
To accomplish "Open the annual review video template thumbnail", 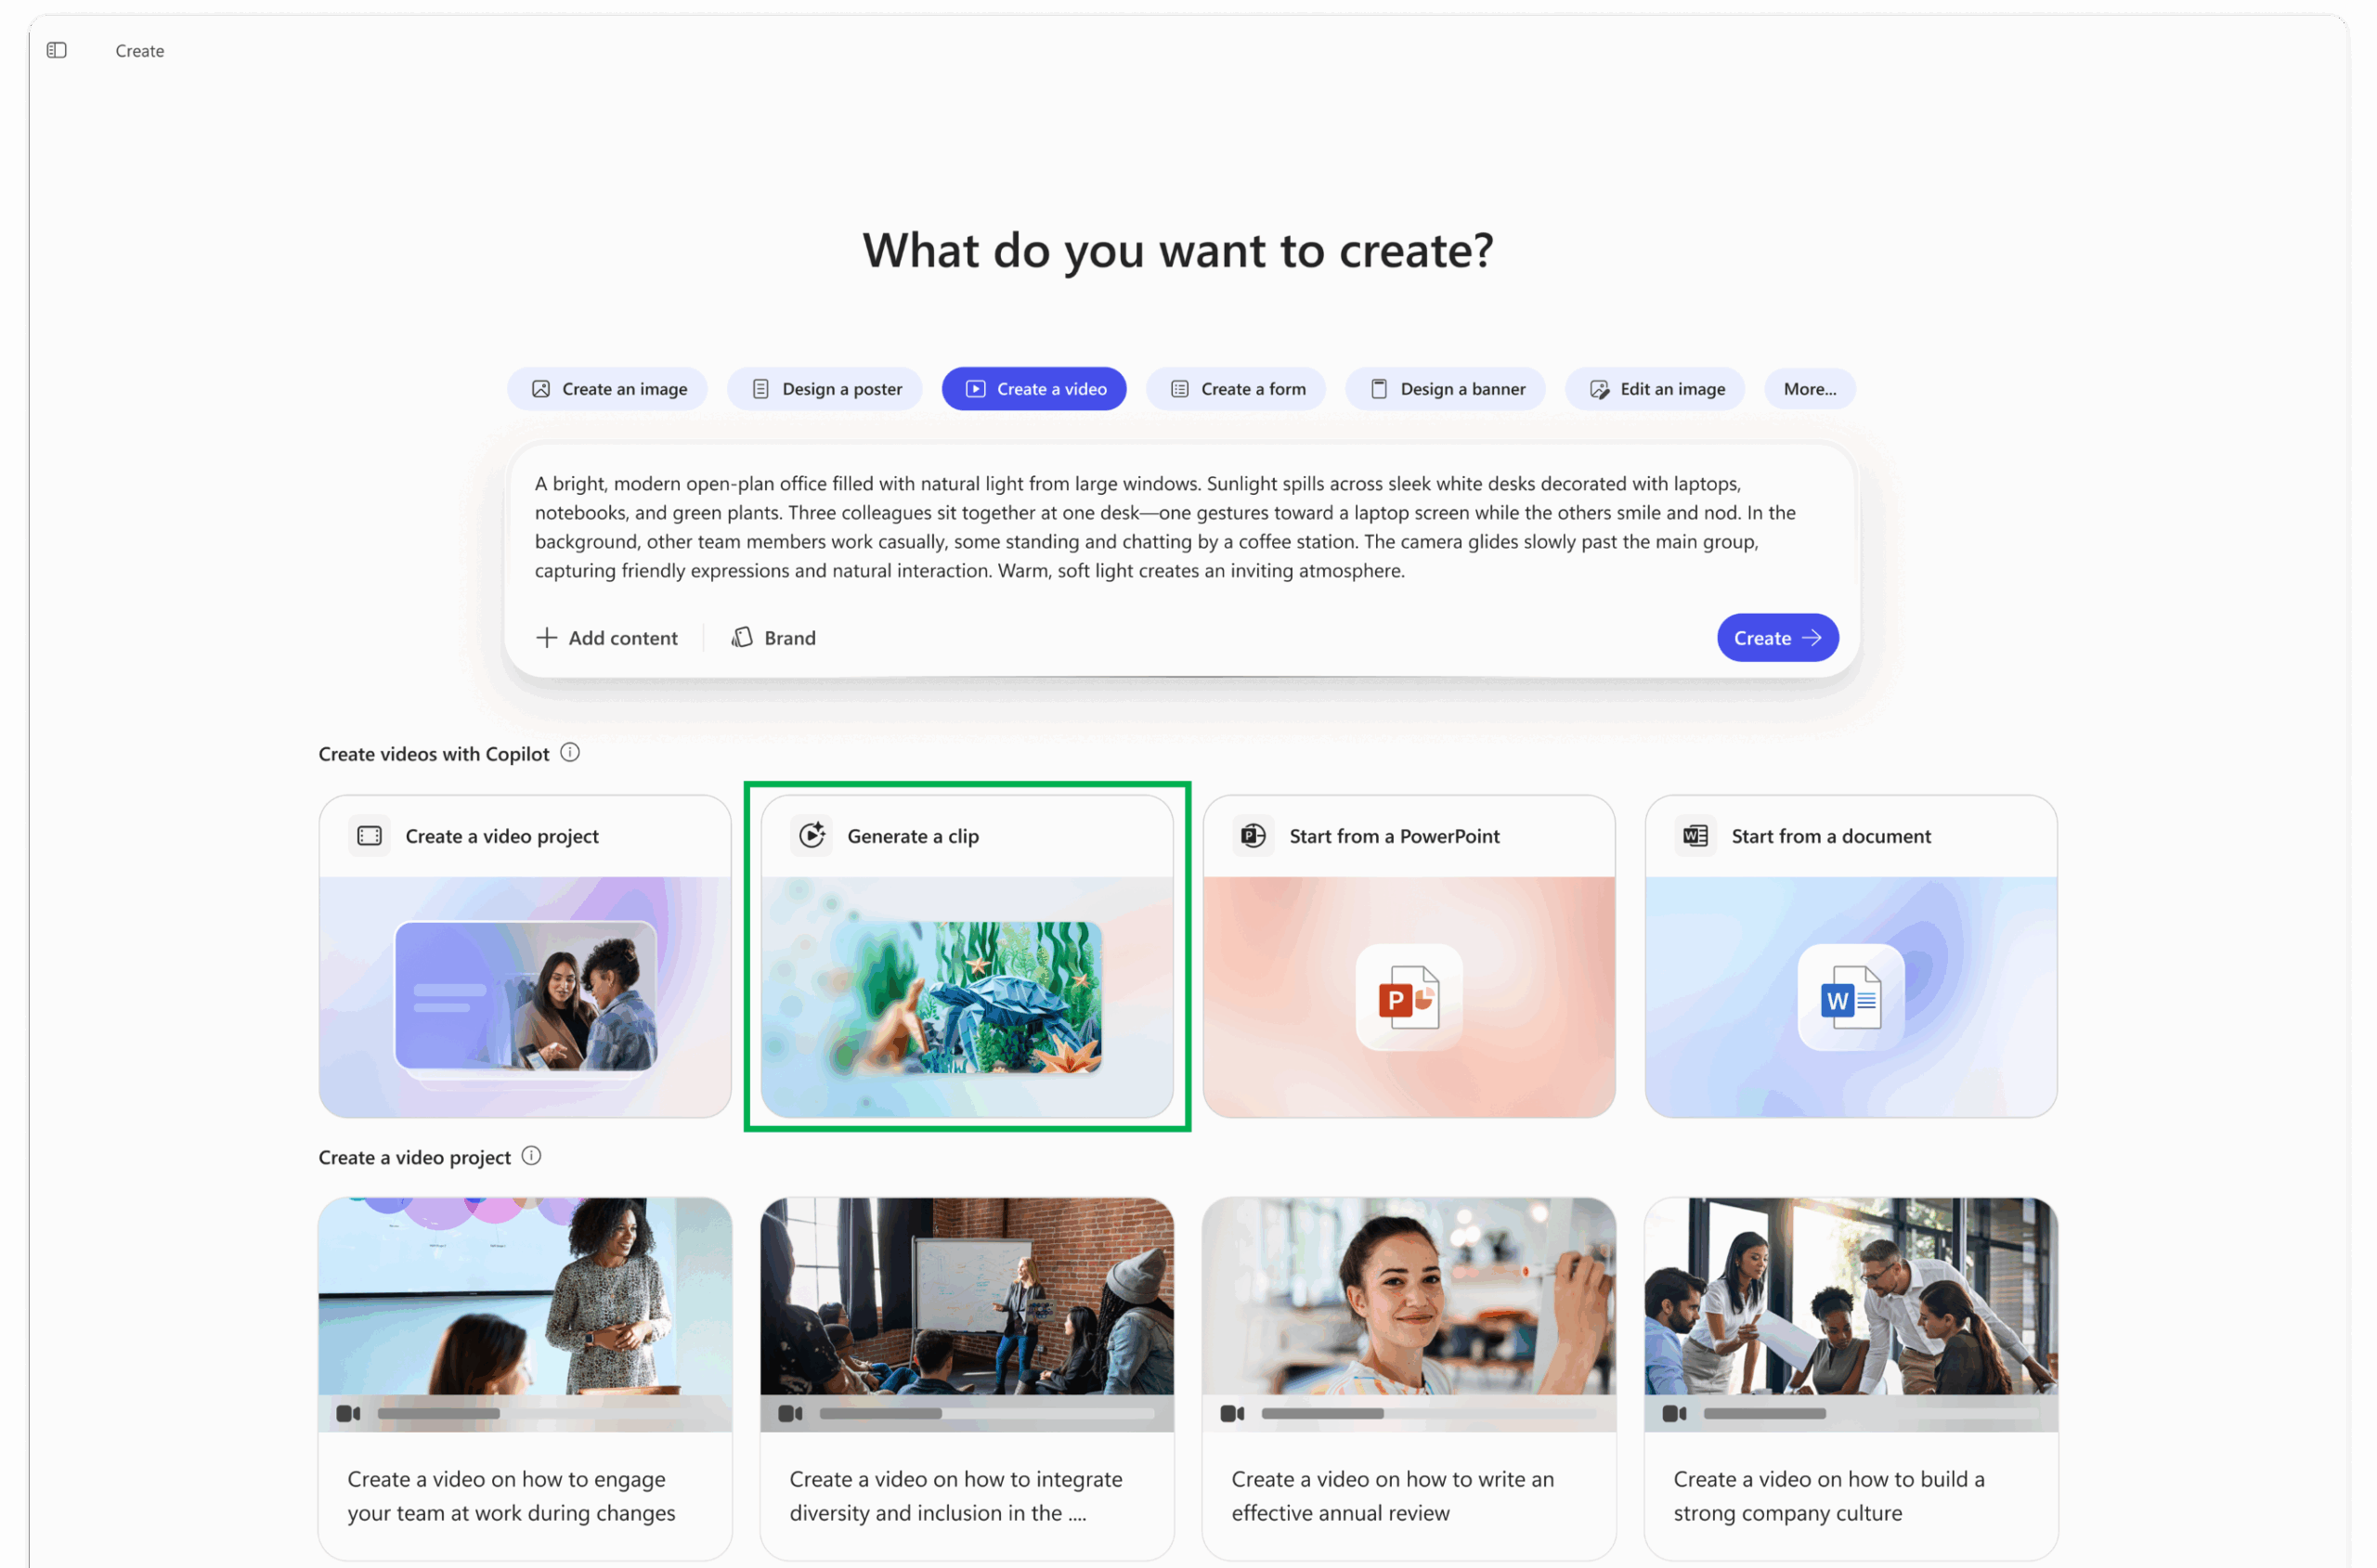I will pos(1409,1314).
